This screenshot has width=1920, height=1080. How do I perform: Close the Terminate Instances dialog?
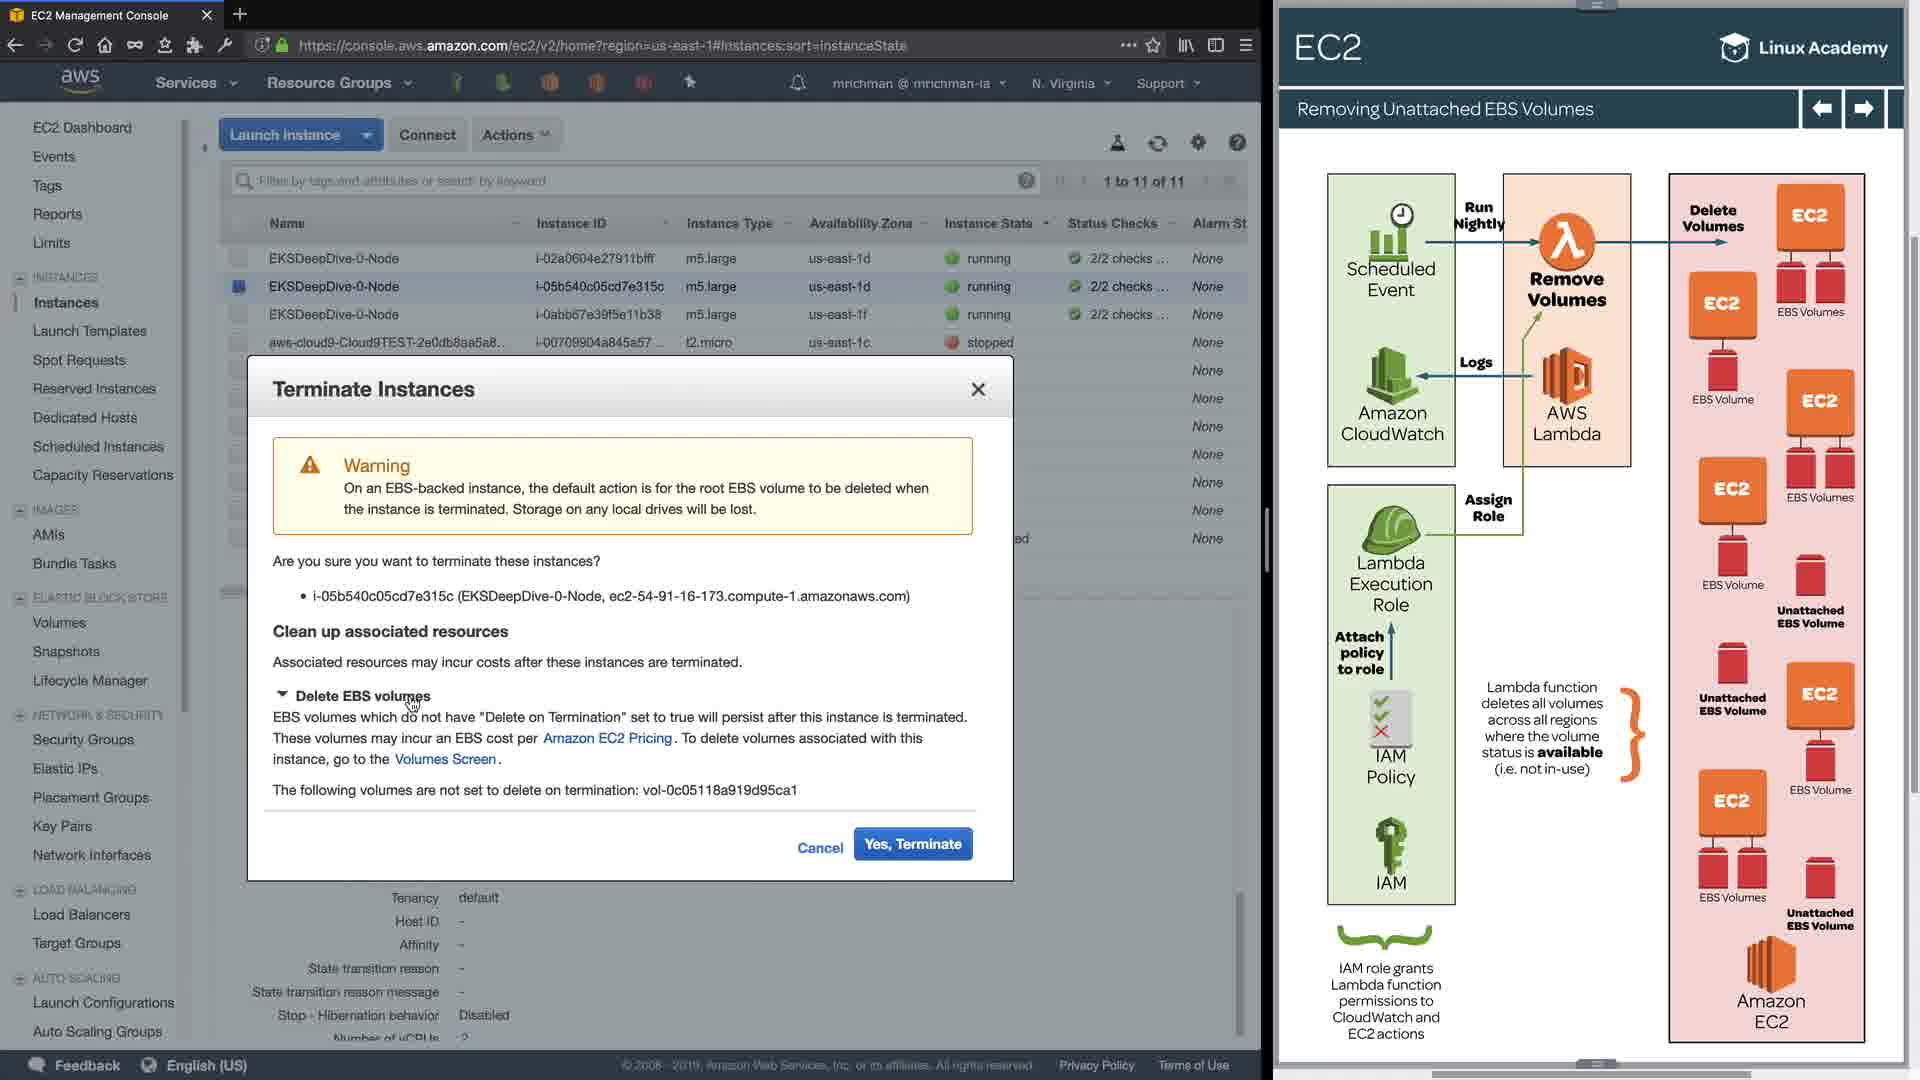[978, 389]
